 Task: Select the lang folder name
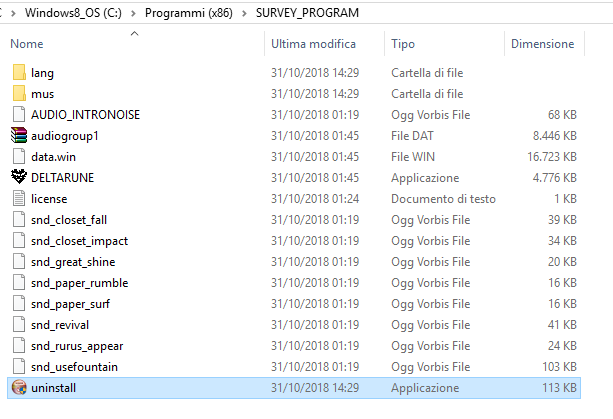[x=42, y=73]
